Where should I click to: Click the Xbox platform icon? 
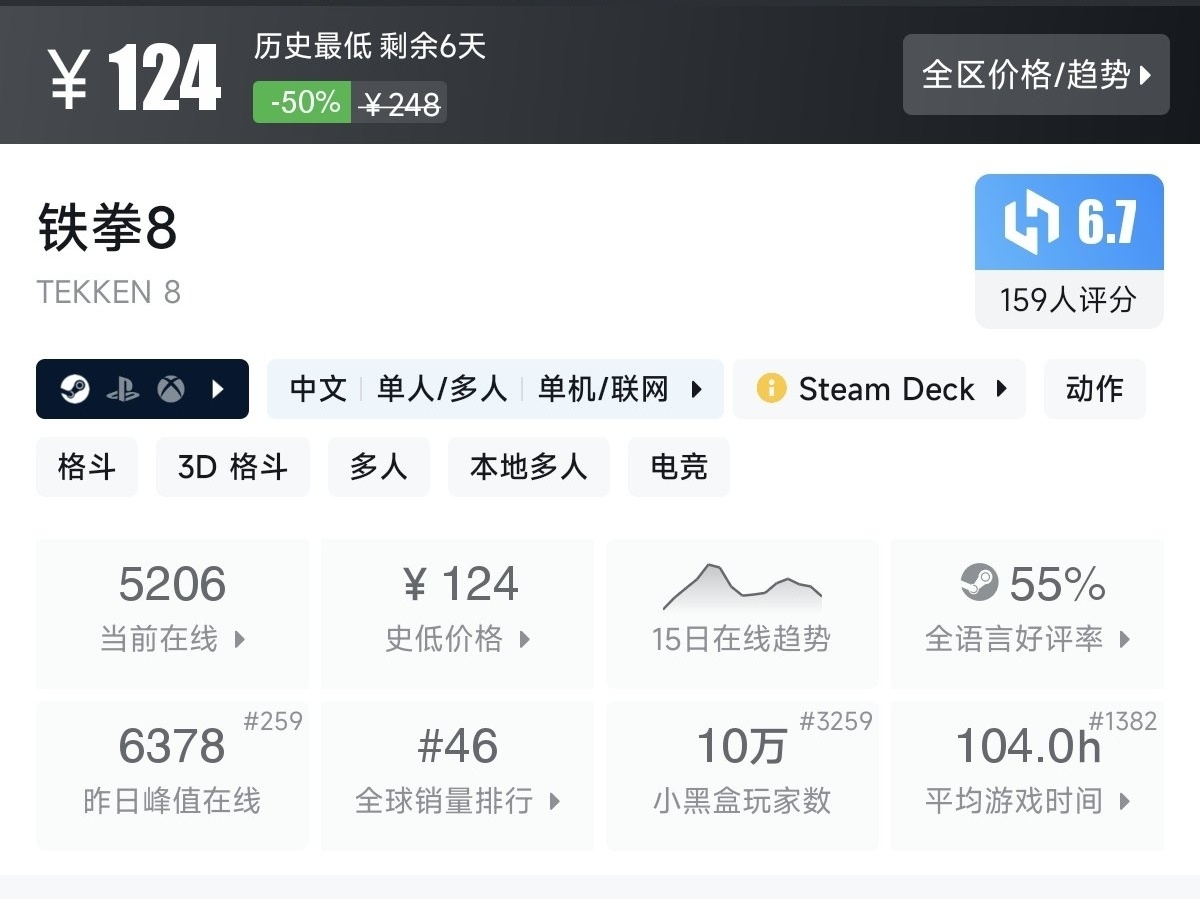pos(171,389)
